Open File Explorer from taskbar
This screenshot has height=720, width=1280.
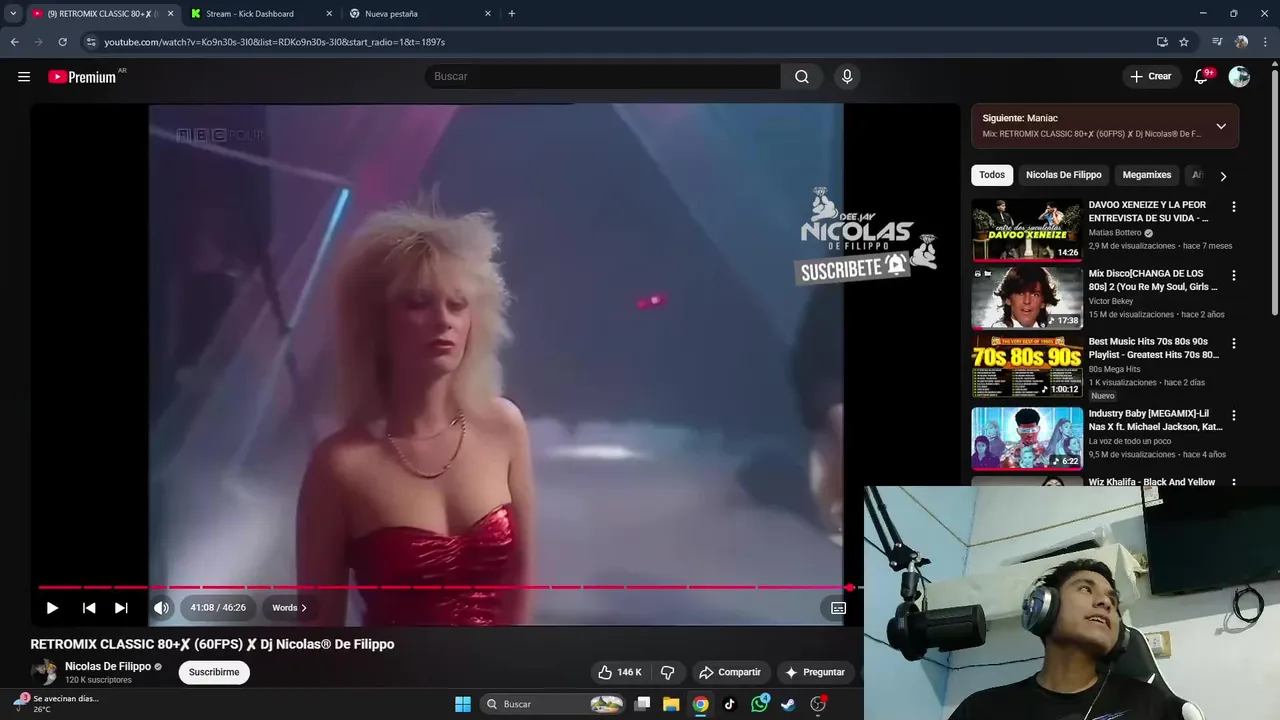tap(671, 704)
